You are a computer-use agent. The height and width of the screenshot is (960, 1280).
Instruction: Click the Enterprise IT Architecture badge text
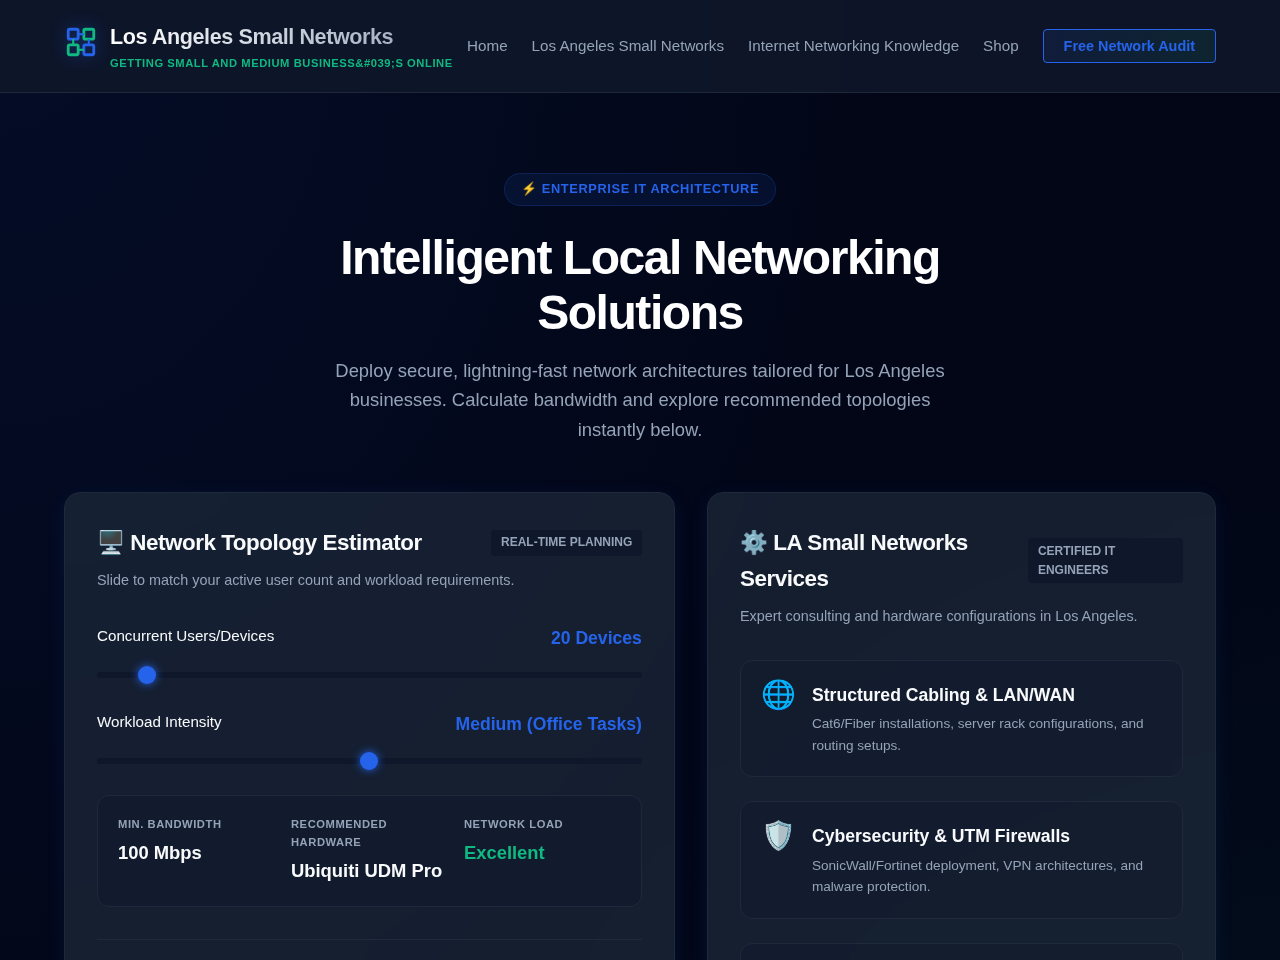[x=650, y=189]
